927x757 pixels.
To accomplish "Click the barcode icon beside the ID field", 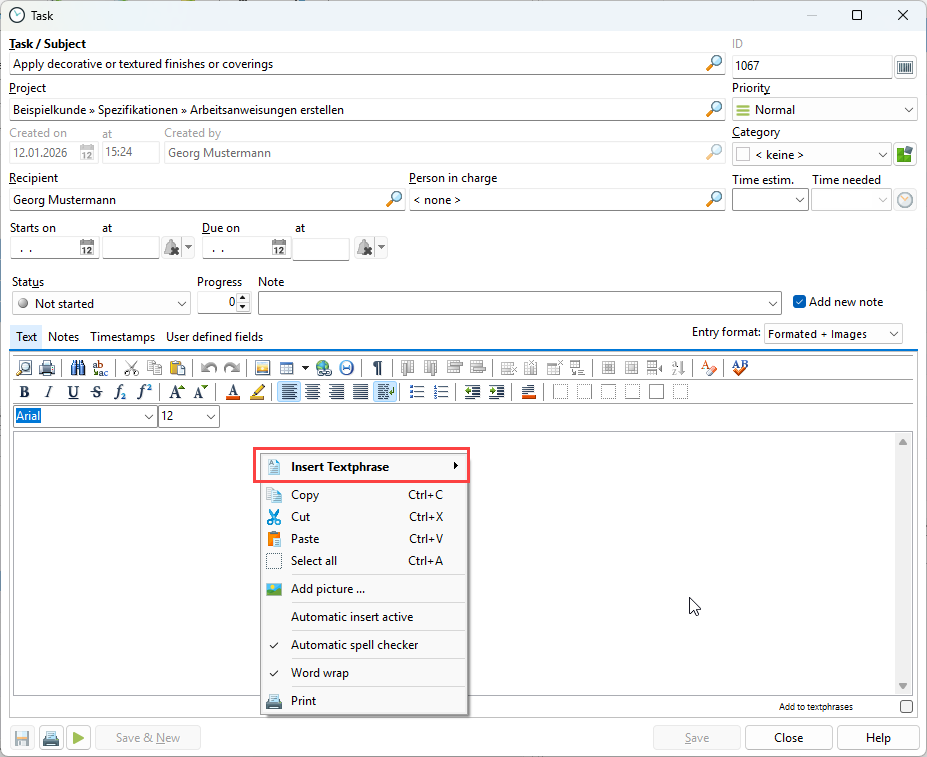I will coord(905,67).
